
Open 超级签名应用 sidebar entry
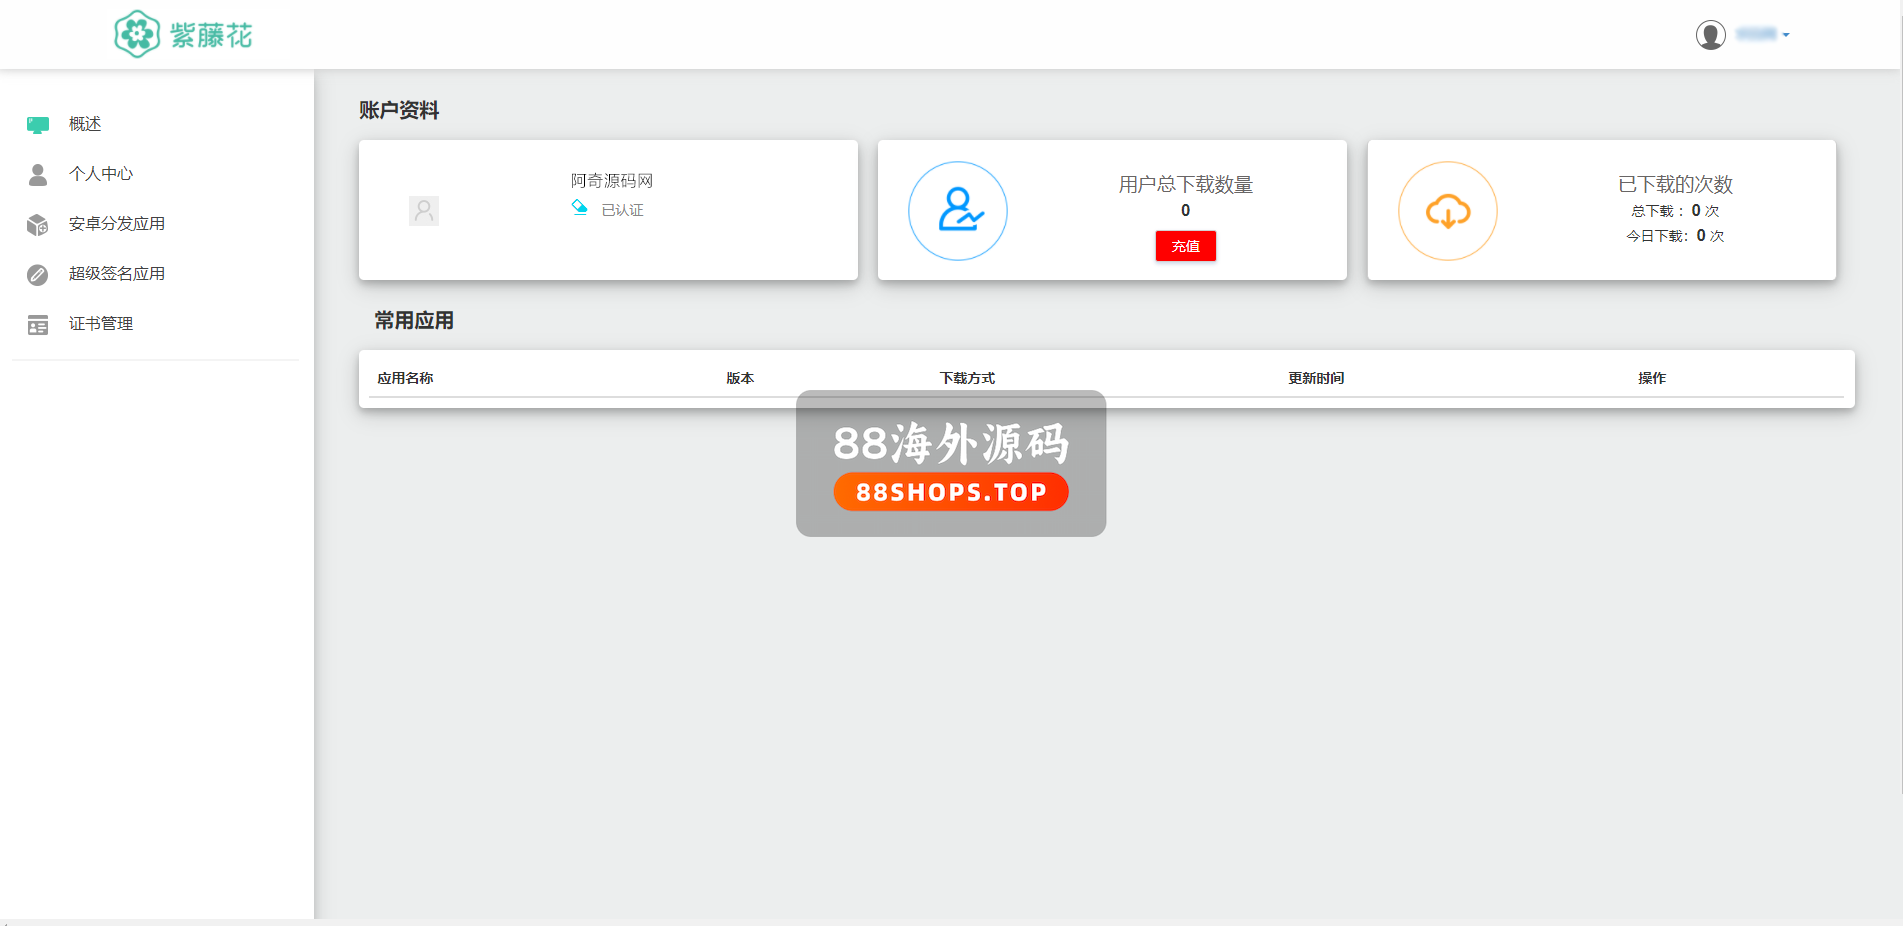(x=117, y=274)
